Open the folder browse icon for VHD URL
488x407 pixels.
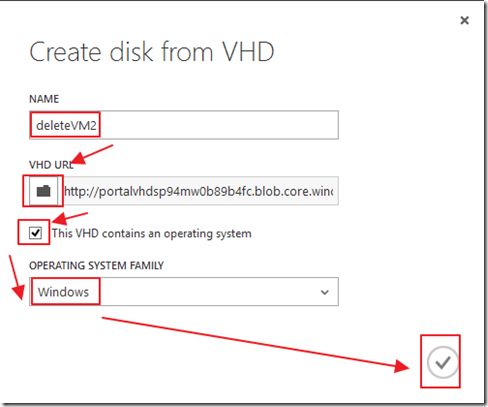point(43,191)
